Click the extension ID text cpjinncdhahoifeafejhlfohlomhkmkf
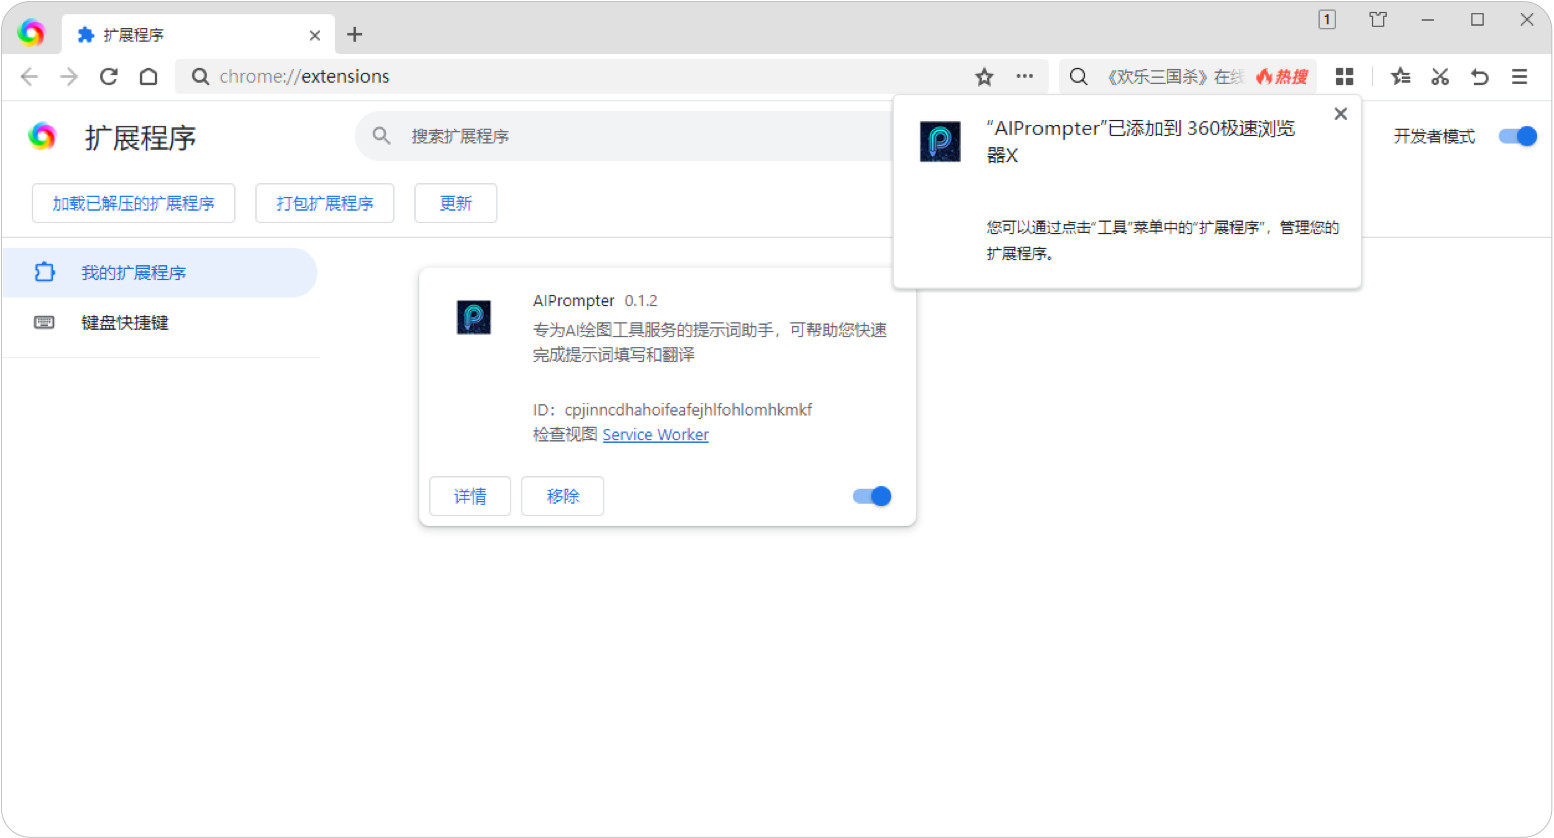The height and width of the screenshot is (838, 1554). tap(688, 410)
